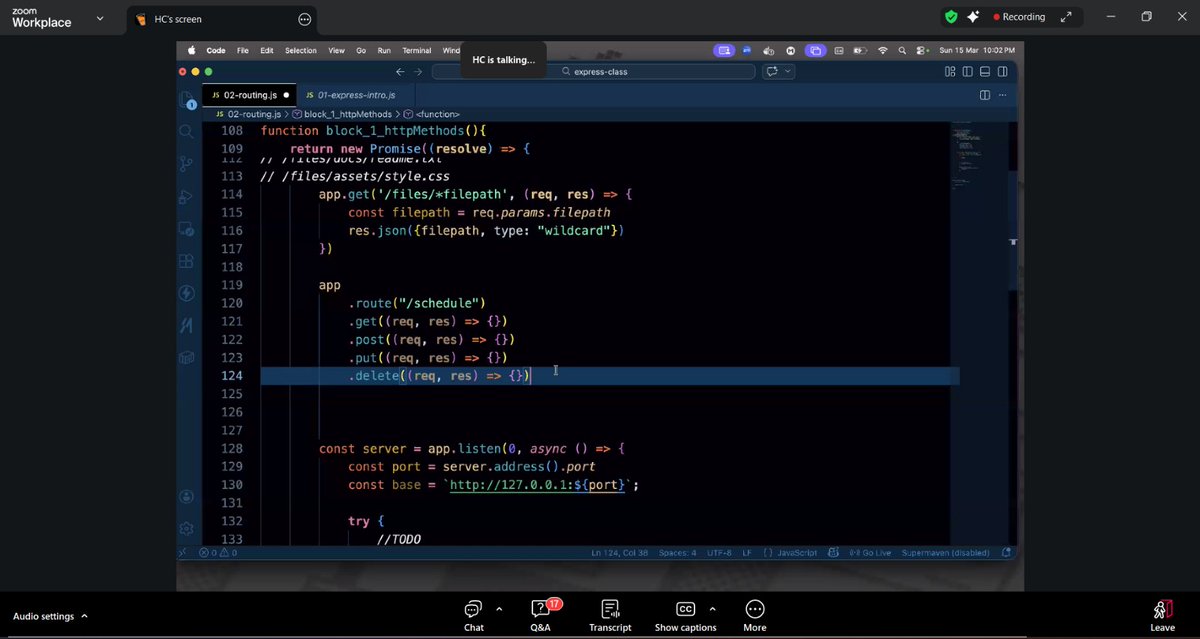Open the editor More Actions ellipsis
This screenshot has width=1200, height=639.
coord(1003,95)
